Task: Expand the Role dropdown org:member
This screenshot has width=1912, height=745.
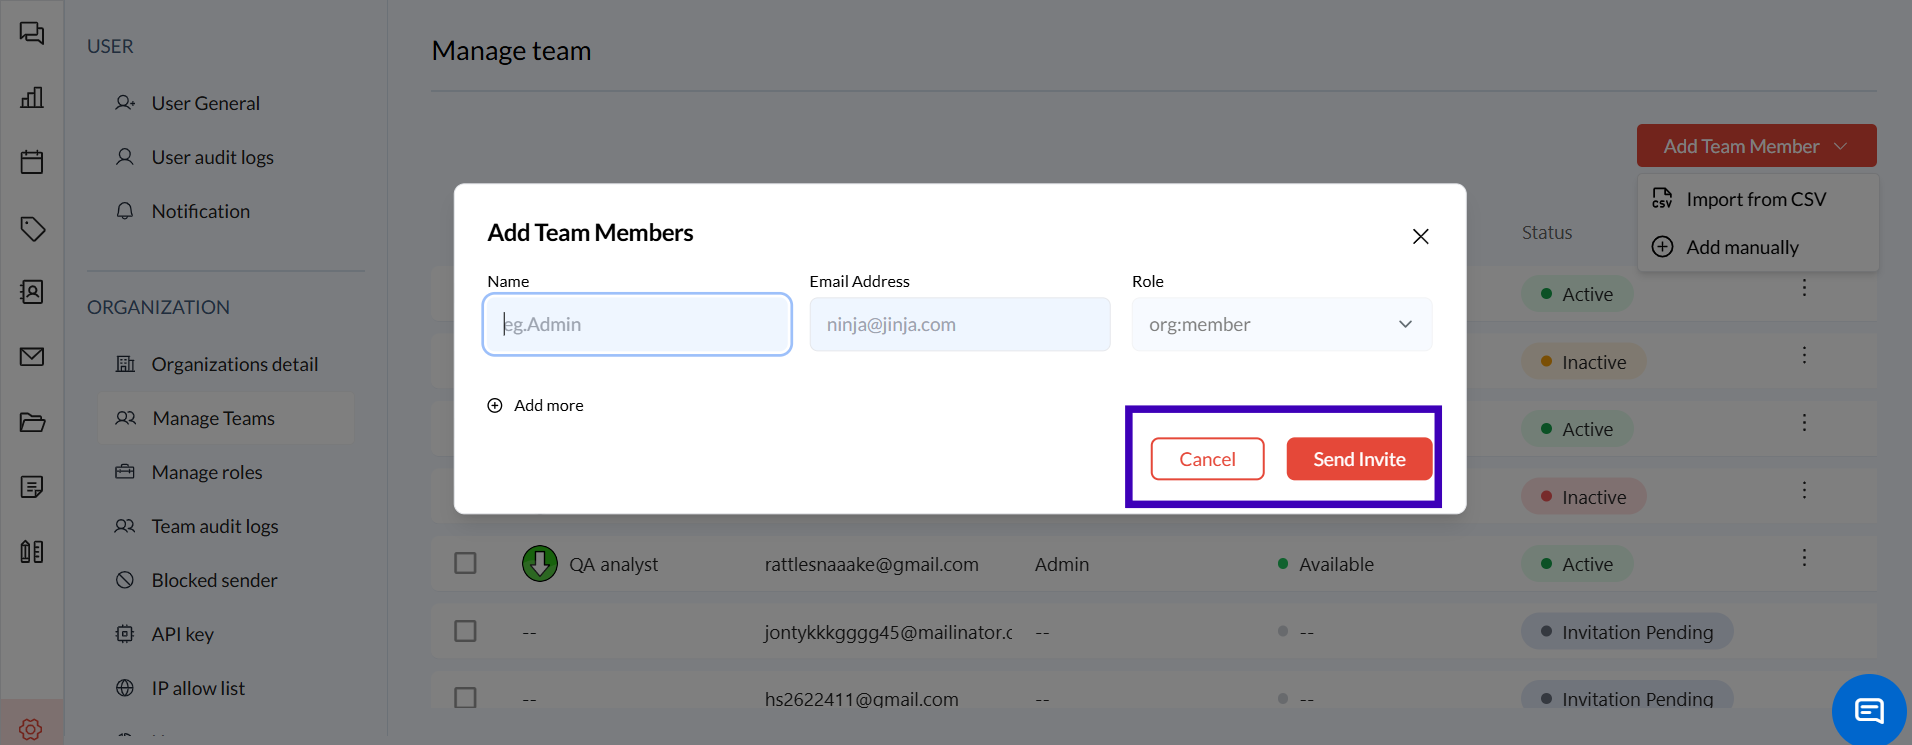Action: 1281,324
